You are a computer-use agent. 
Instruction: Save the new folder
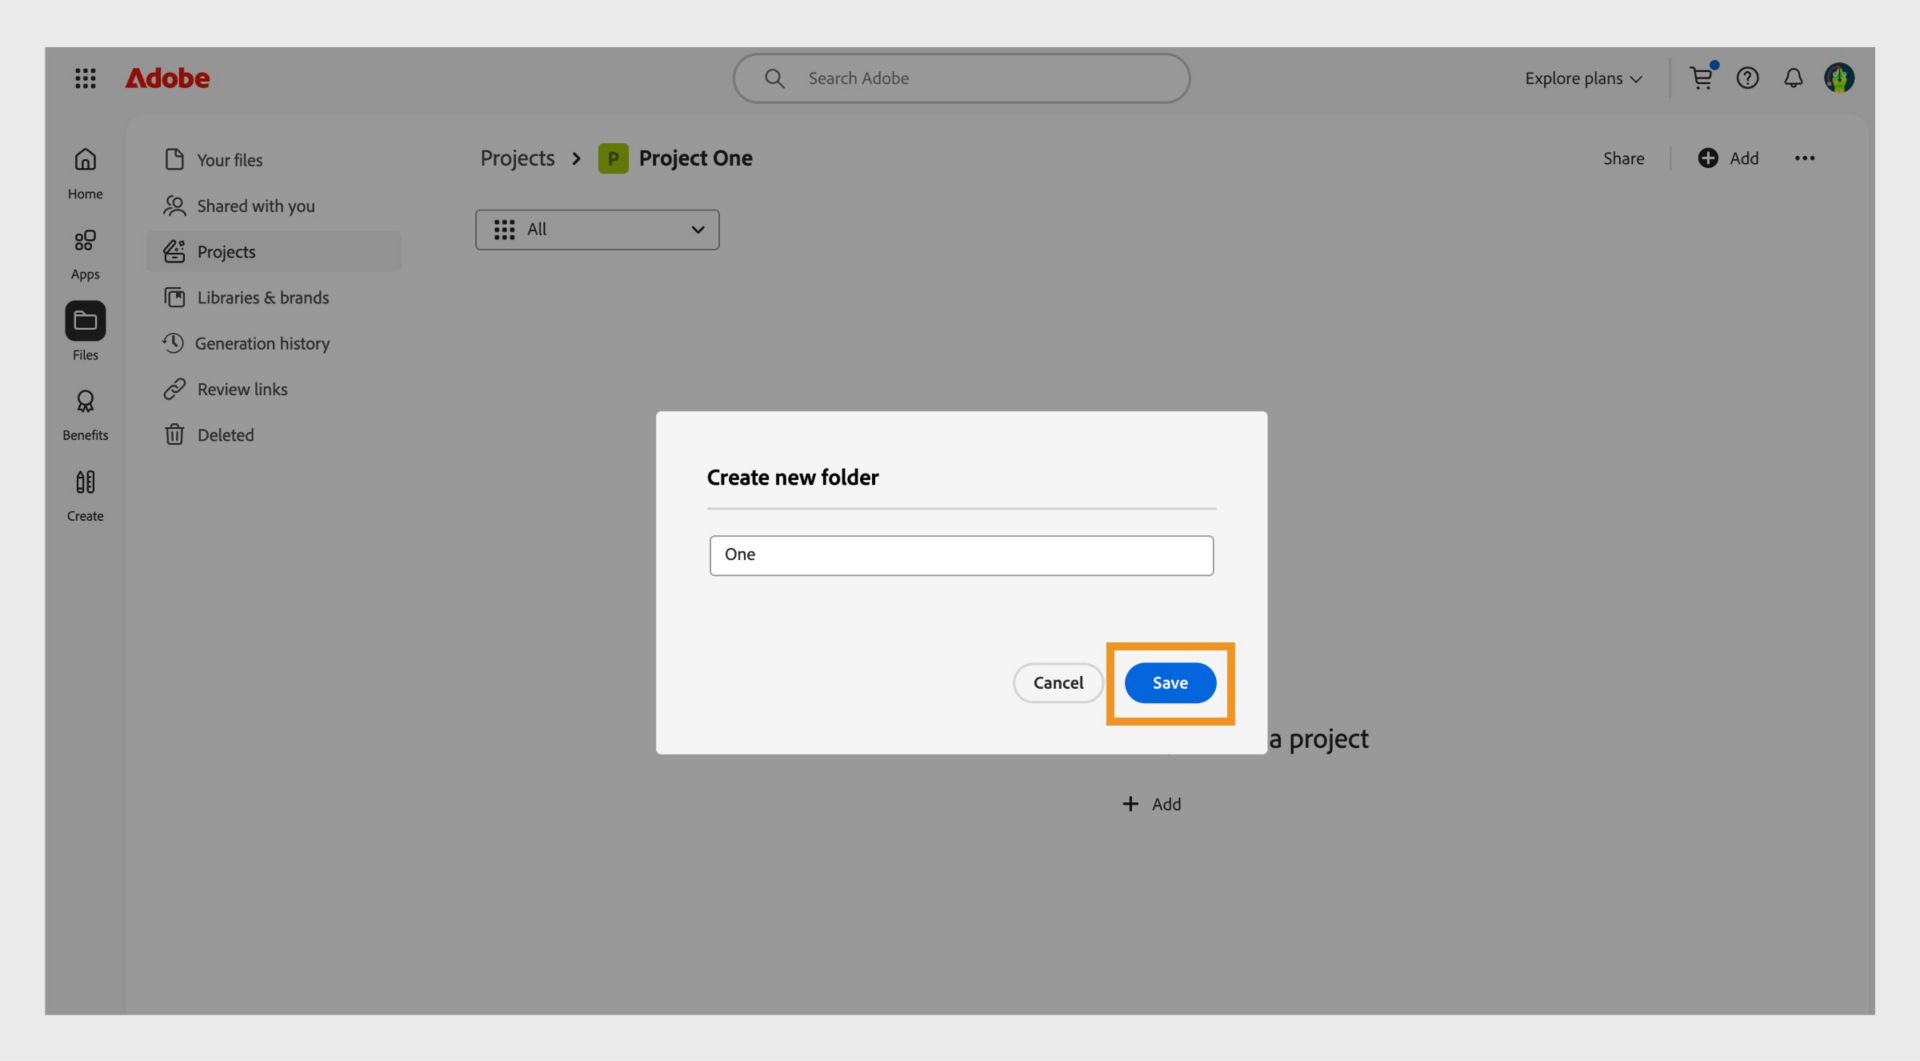(1169, 683)
